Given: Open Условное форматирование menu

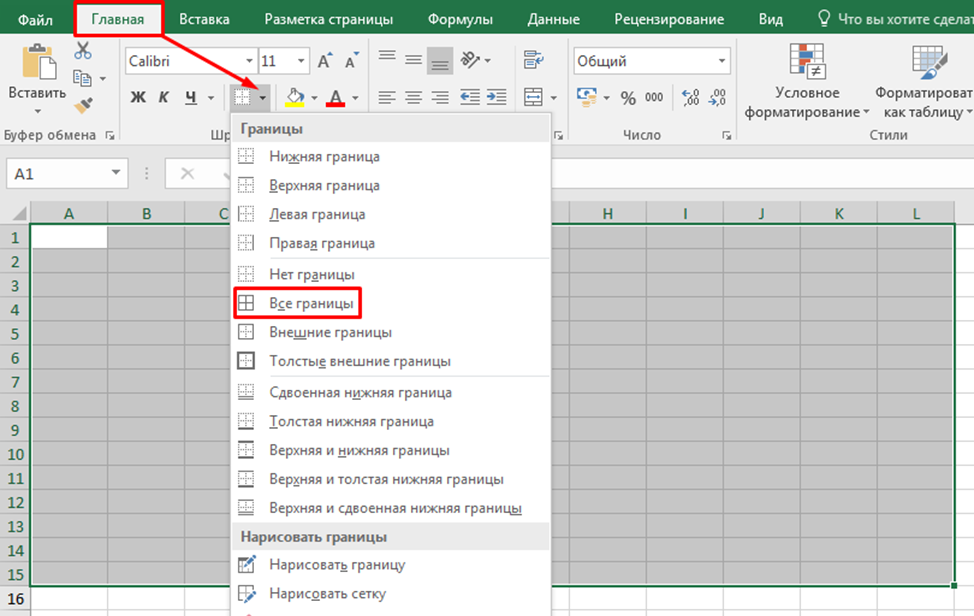Looking at the screenshot, I should 807,81.
